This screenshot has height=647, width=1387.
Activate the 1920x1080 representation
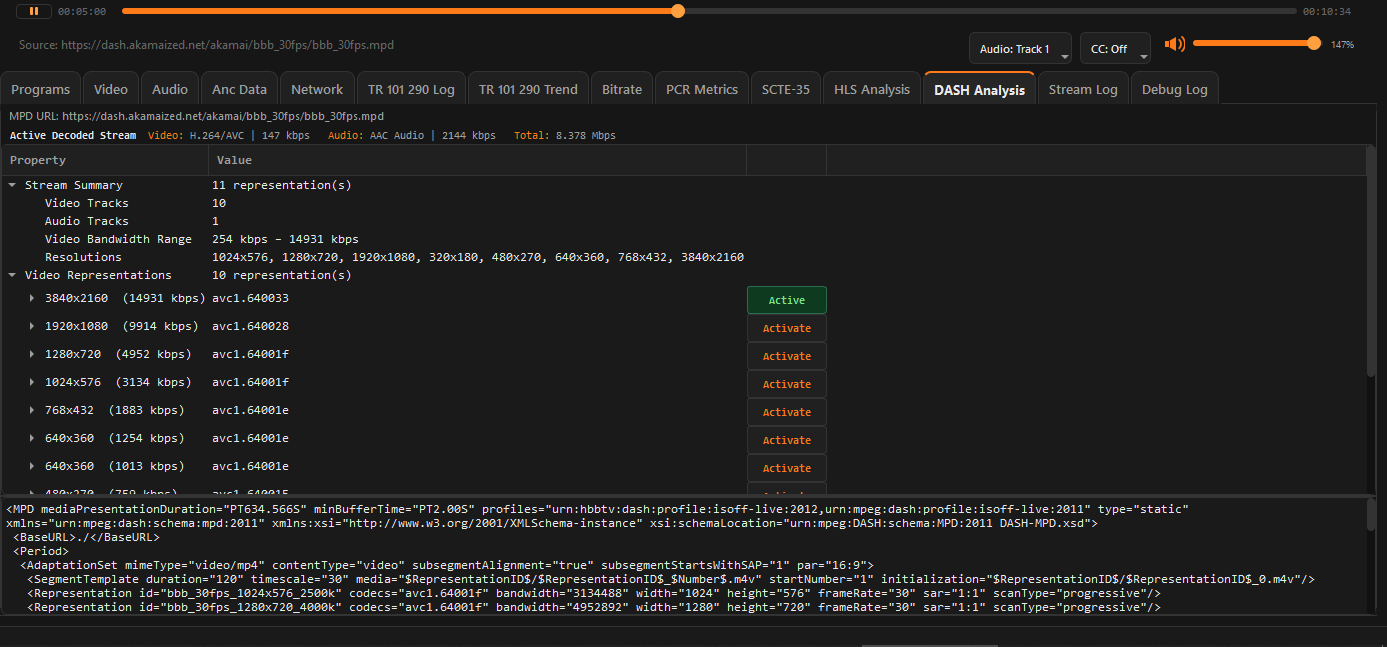pyautogui.click(x=786, y=329)
